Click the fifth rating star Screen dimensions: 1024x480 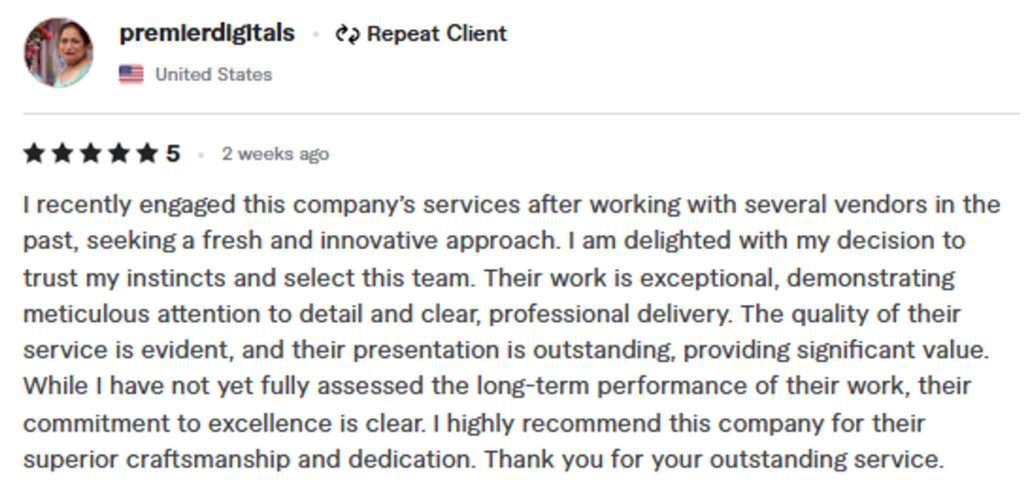146,154
